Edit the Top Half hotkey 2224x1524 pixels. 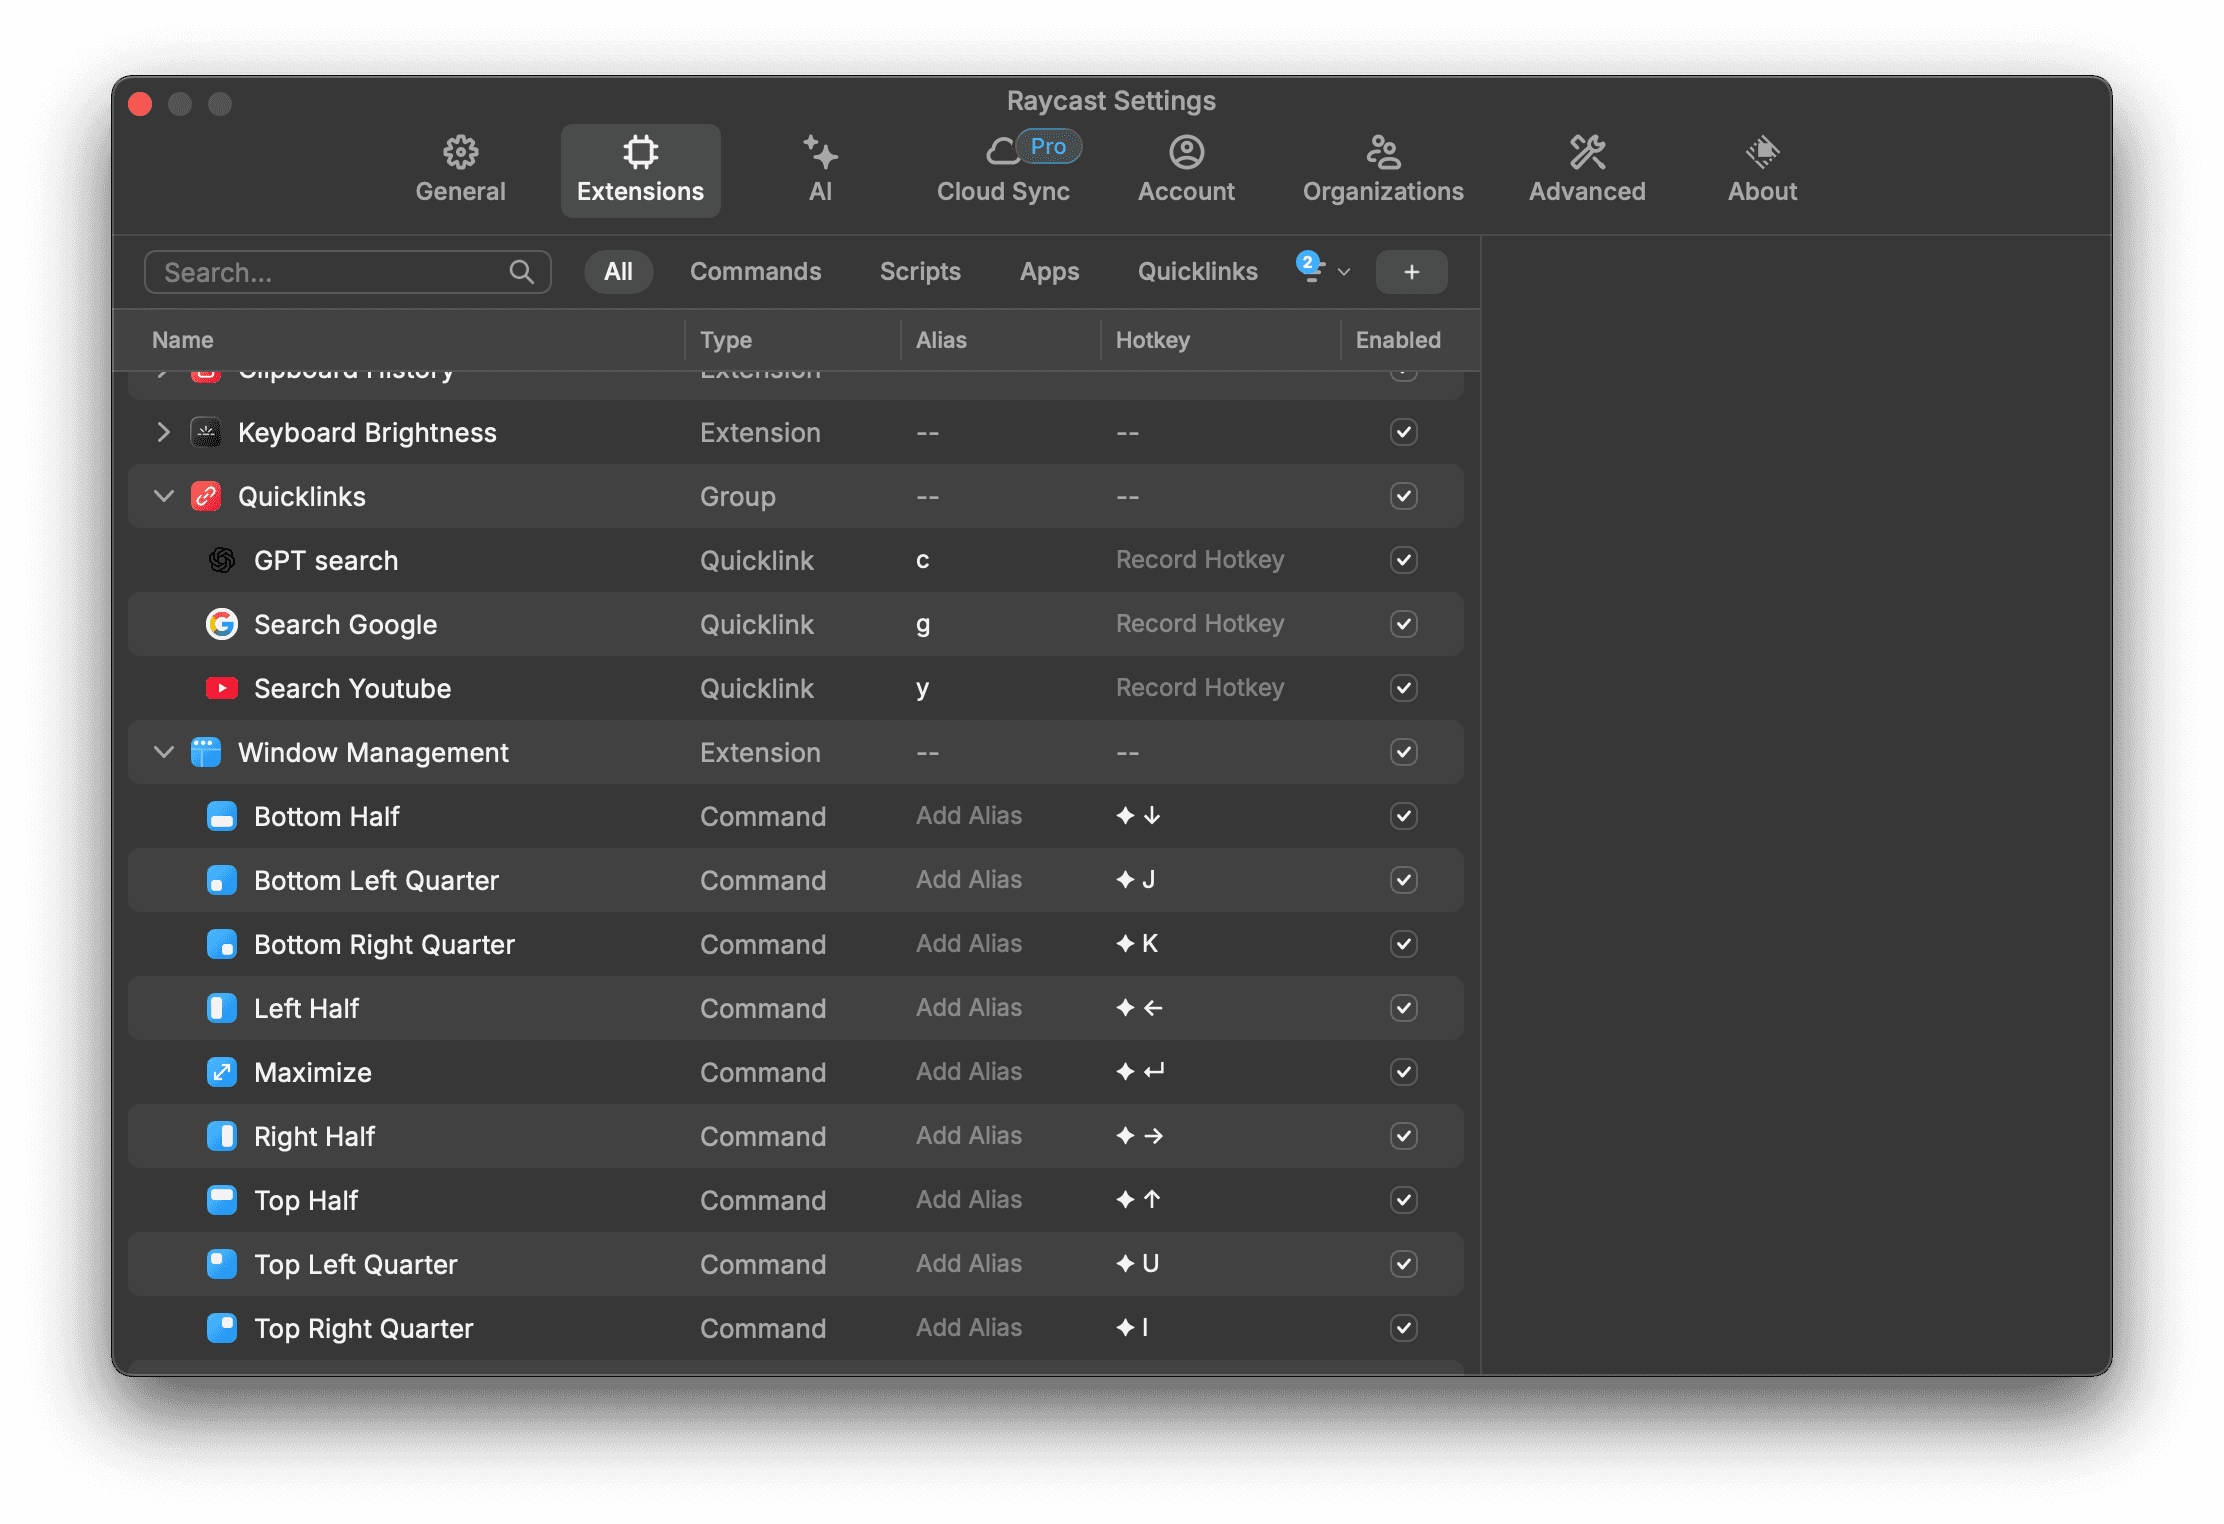(x=1138, y=1200)
